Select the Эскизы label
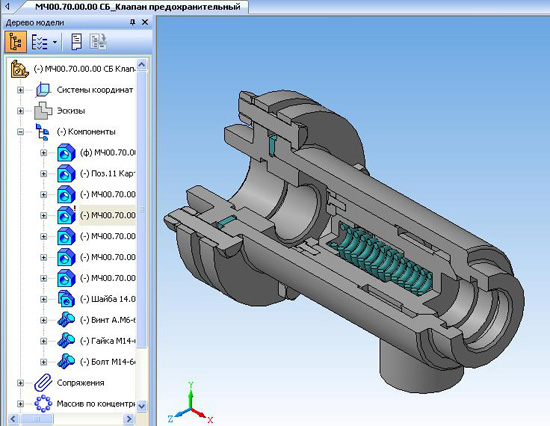 click(x=71, y=111)
